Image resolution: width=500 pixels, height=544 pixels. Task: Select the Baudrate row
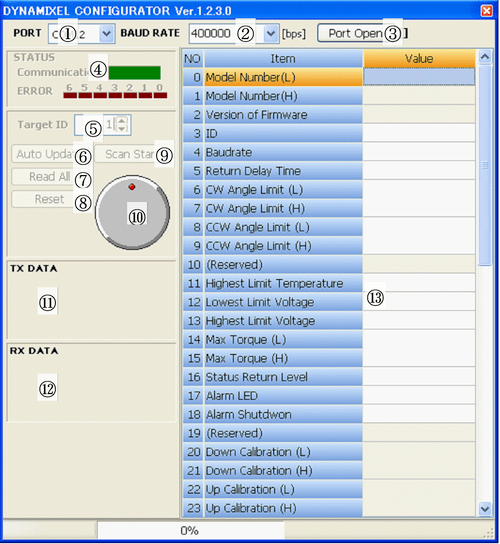click(x=329, y=152)
